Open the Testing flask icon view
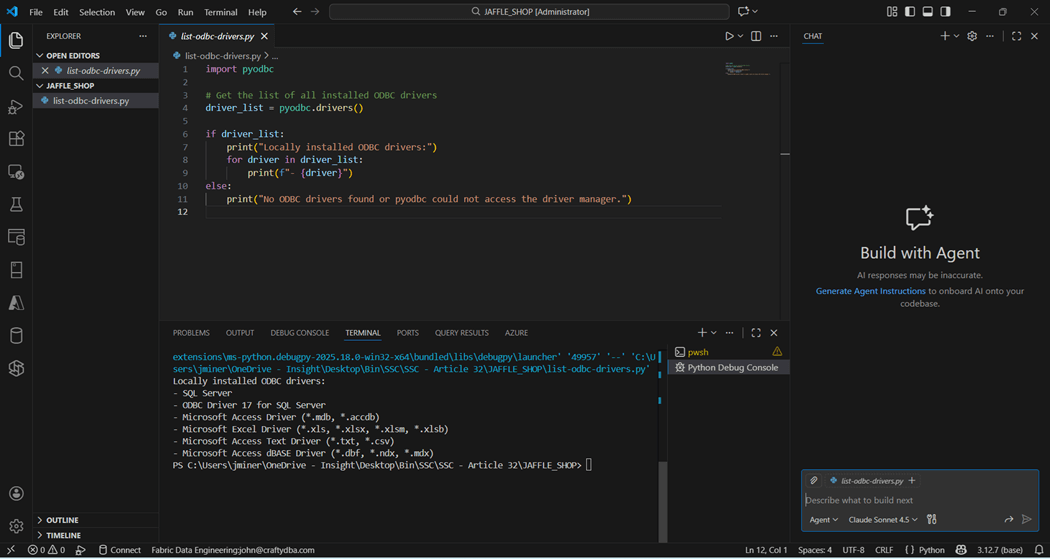1050x559 pixels. tap(16, 204)
